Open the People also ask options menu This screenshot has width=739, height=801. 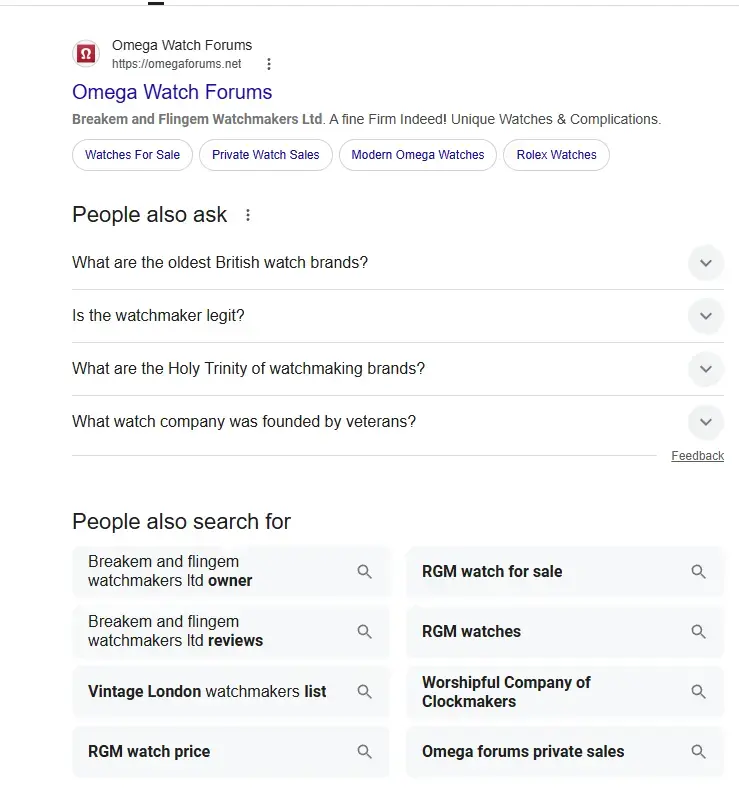[248, 215]
